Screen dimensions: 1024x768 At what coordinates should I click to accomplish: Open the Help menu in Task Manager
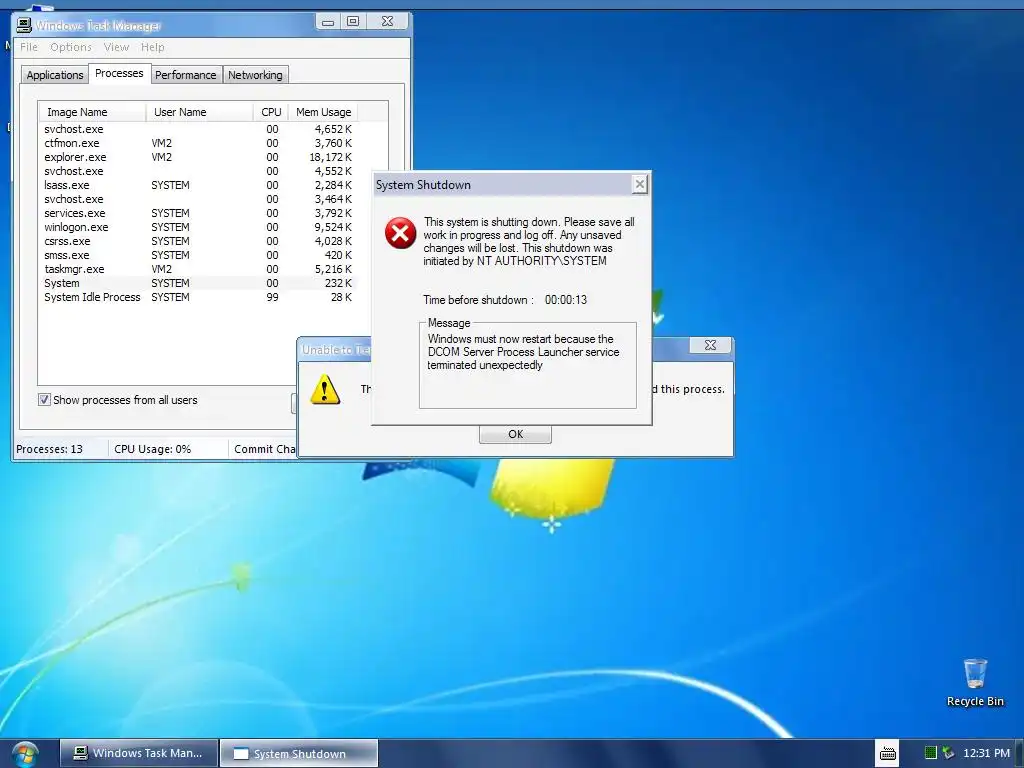[153, 47]
